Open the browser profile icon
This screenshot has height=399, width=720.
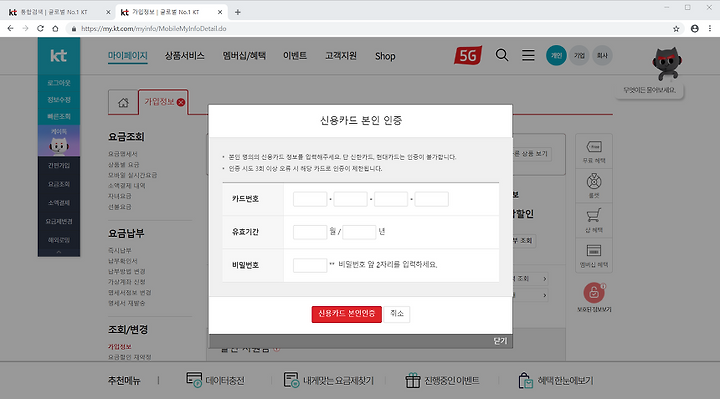tap(695, 28)
